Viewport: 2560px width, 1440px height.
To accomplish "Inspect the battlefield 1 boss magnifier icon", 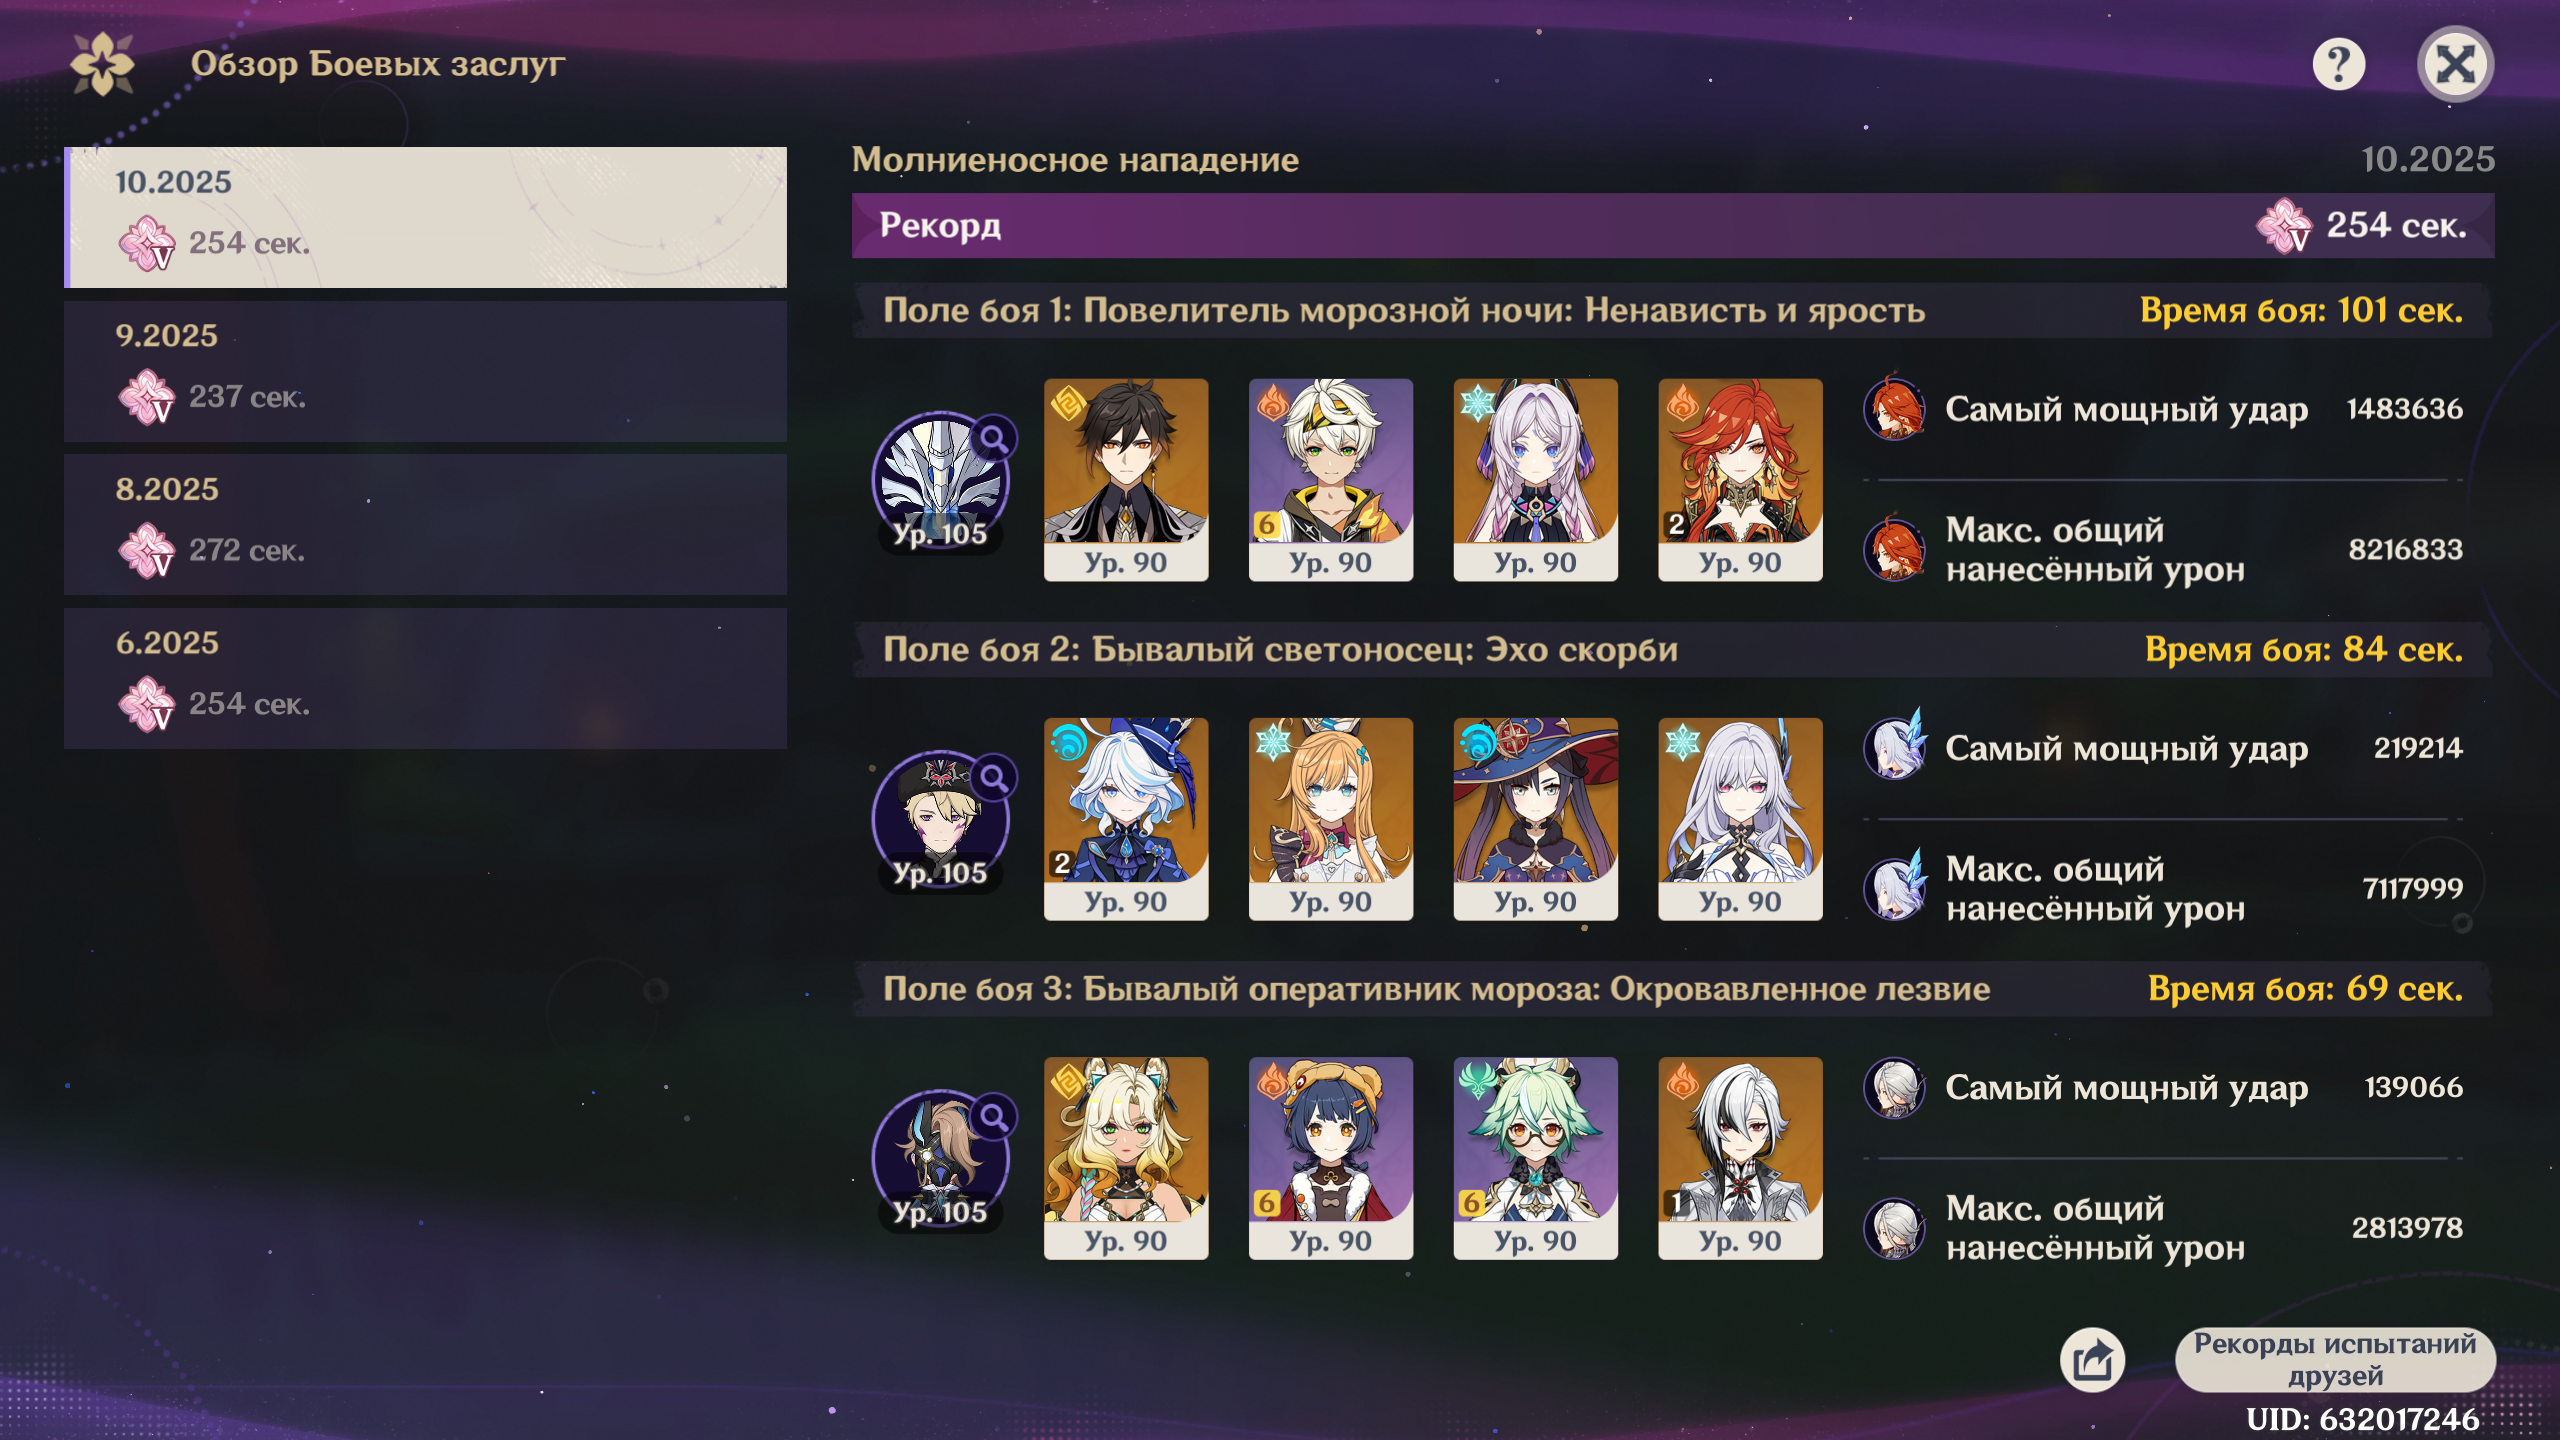I will [x=993, y=438].
